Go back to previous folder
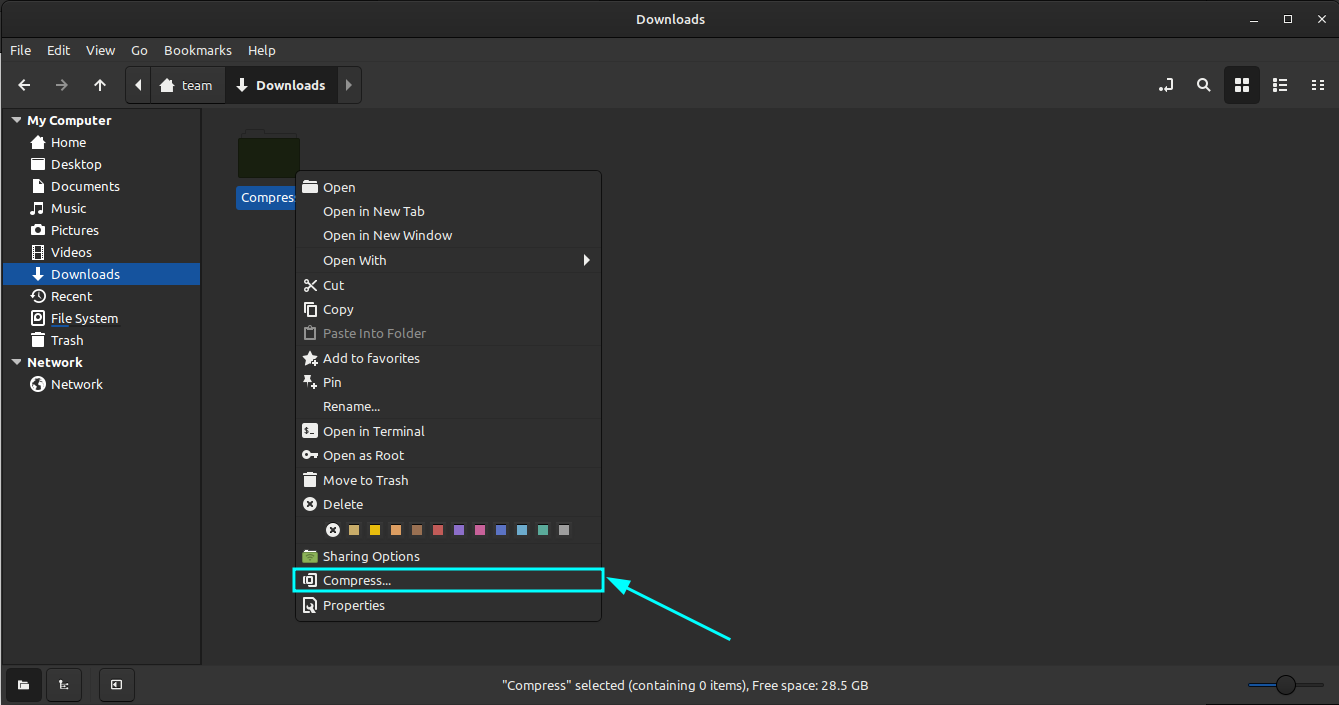 [x=24, y=85]
